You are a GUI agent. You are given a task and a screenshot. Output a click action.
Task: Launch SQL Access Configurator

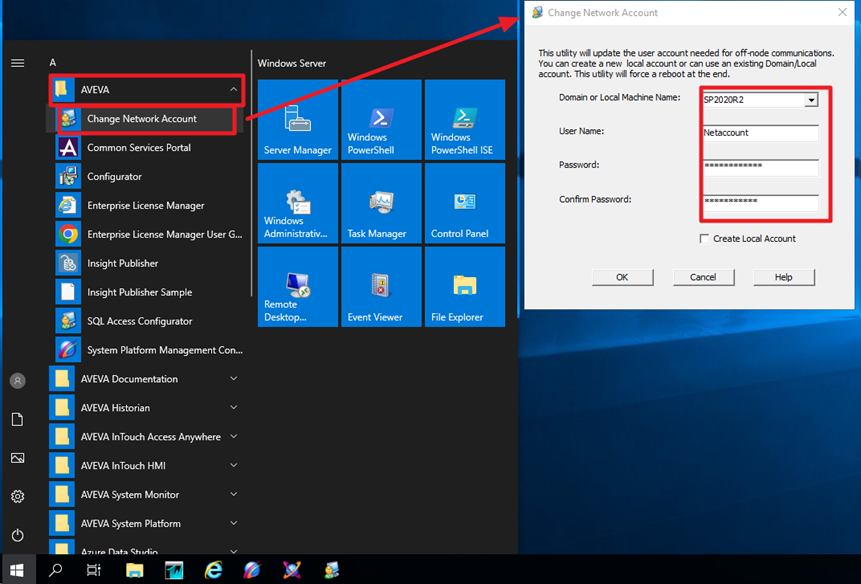pyautogui.click(x=146, y=321)
